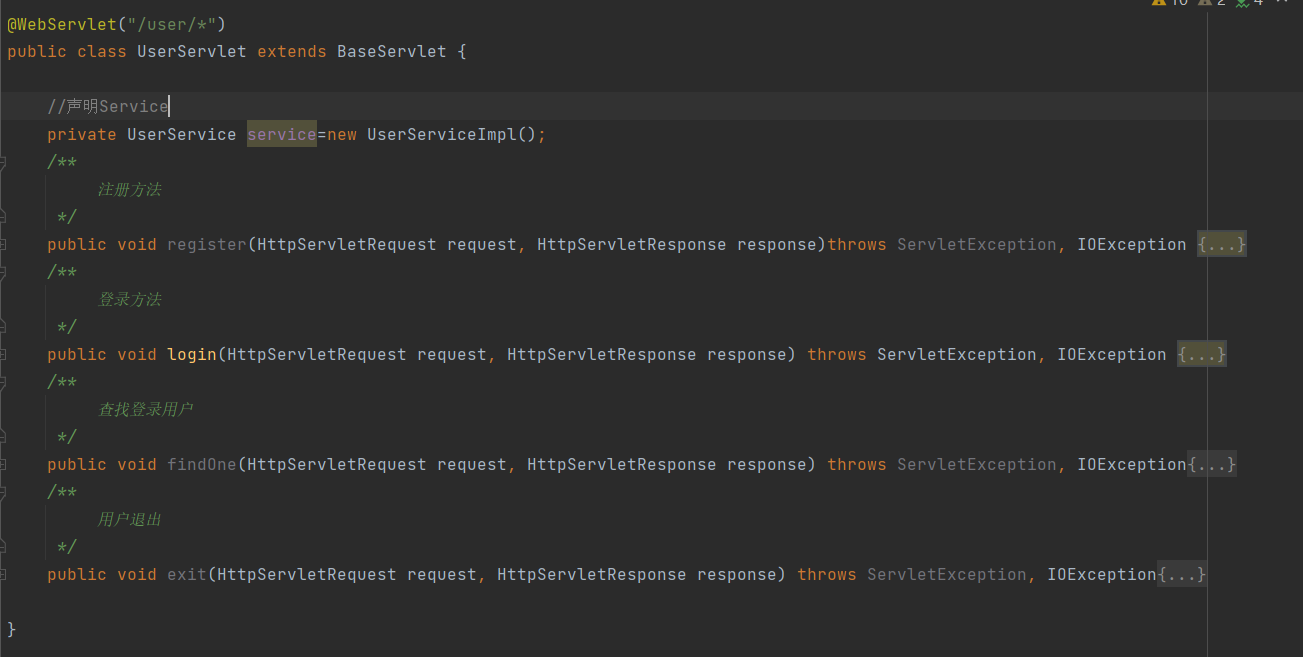Click the login method name
1303x657 pixels.
click(x=192, y=355)
